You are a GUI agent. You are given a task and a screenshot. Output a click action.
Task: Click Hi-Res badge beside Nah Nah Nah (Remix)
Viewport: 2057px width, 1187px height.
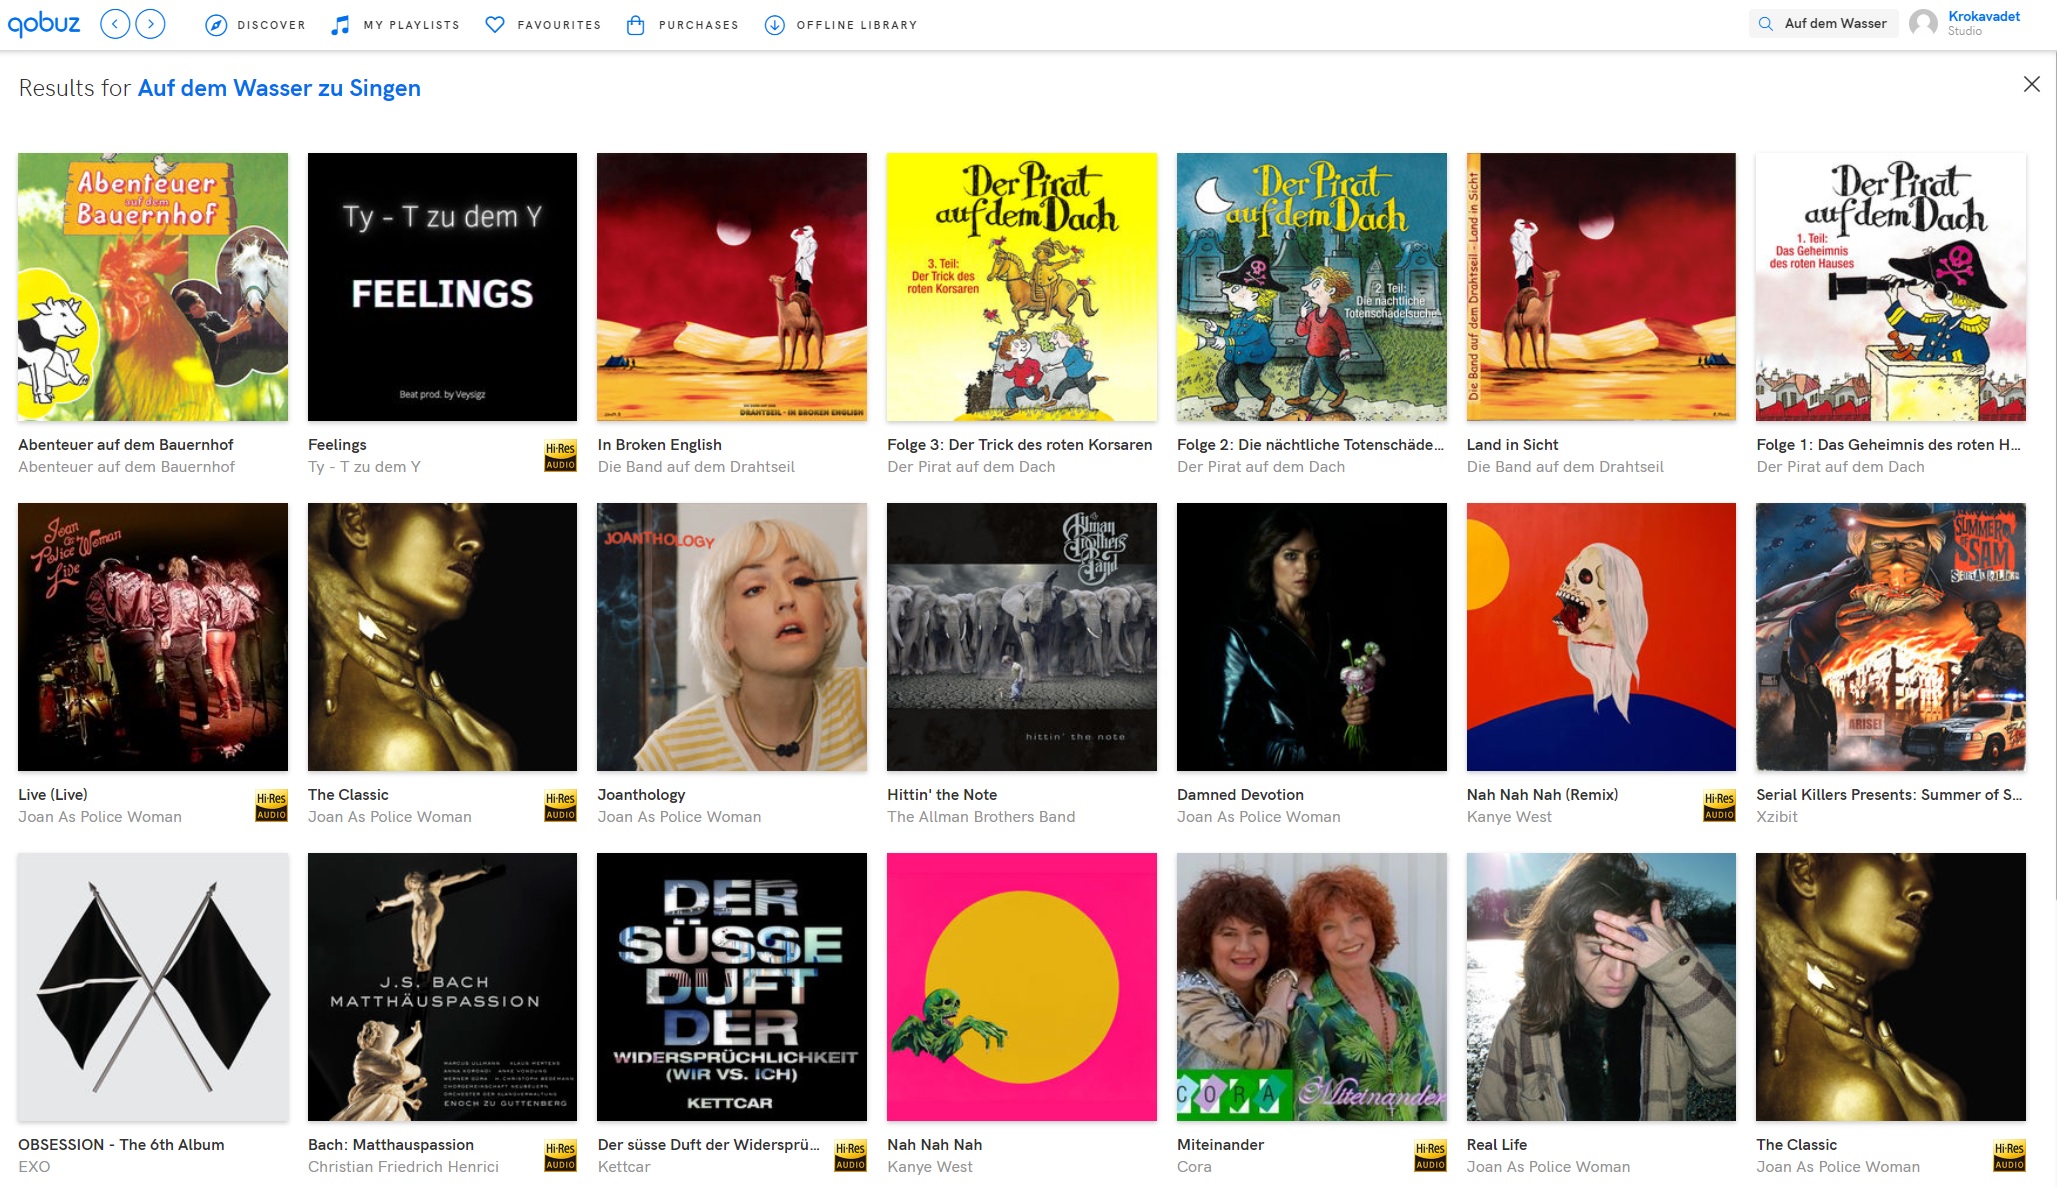click(1719, 806)
